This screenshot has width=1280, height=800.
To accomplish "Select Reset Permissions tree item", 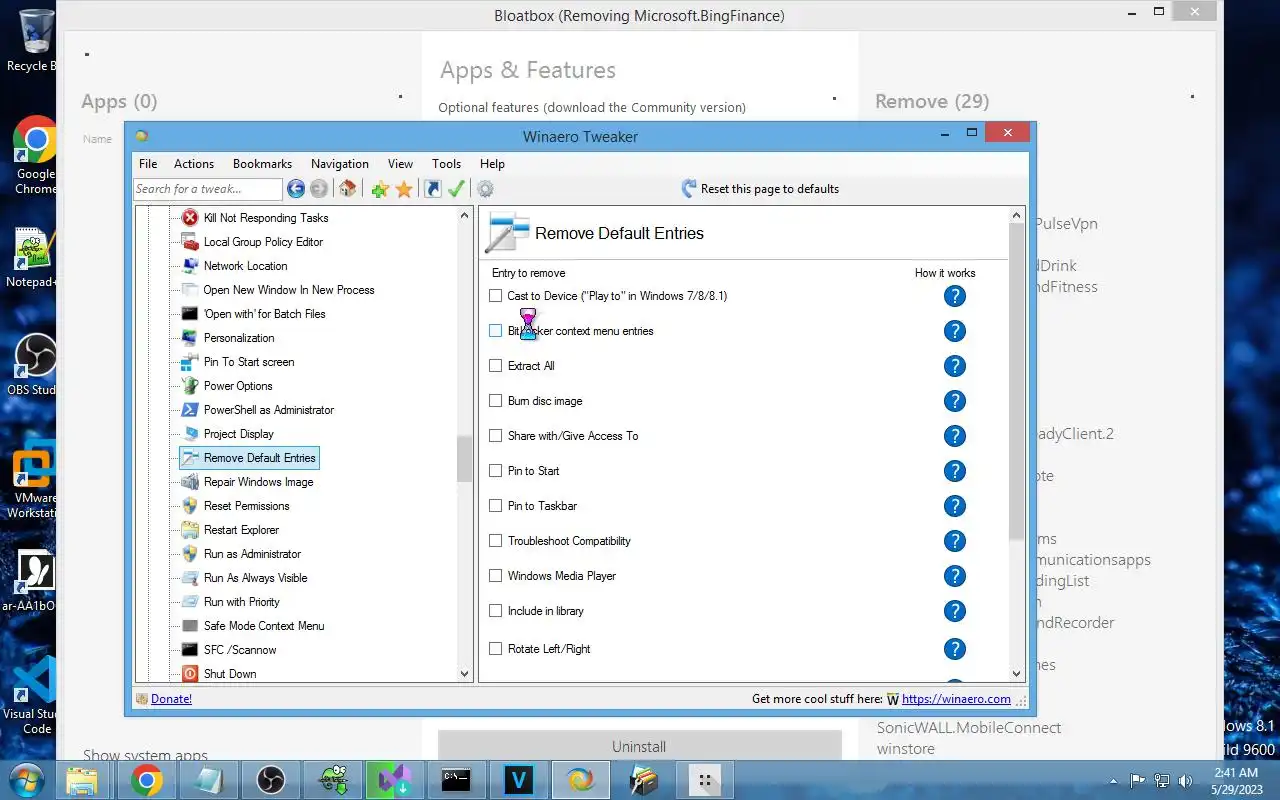I will click(x=246, y=506).
